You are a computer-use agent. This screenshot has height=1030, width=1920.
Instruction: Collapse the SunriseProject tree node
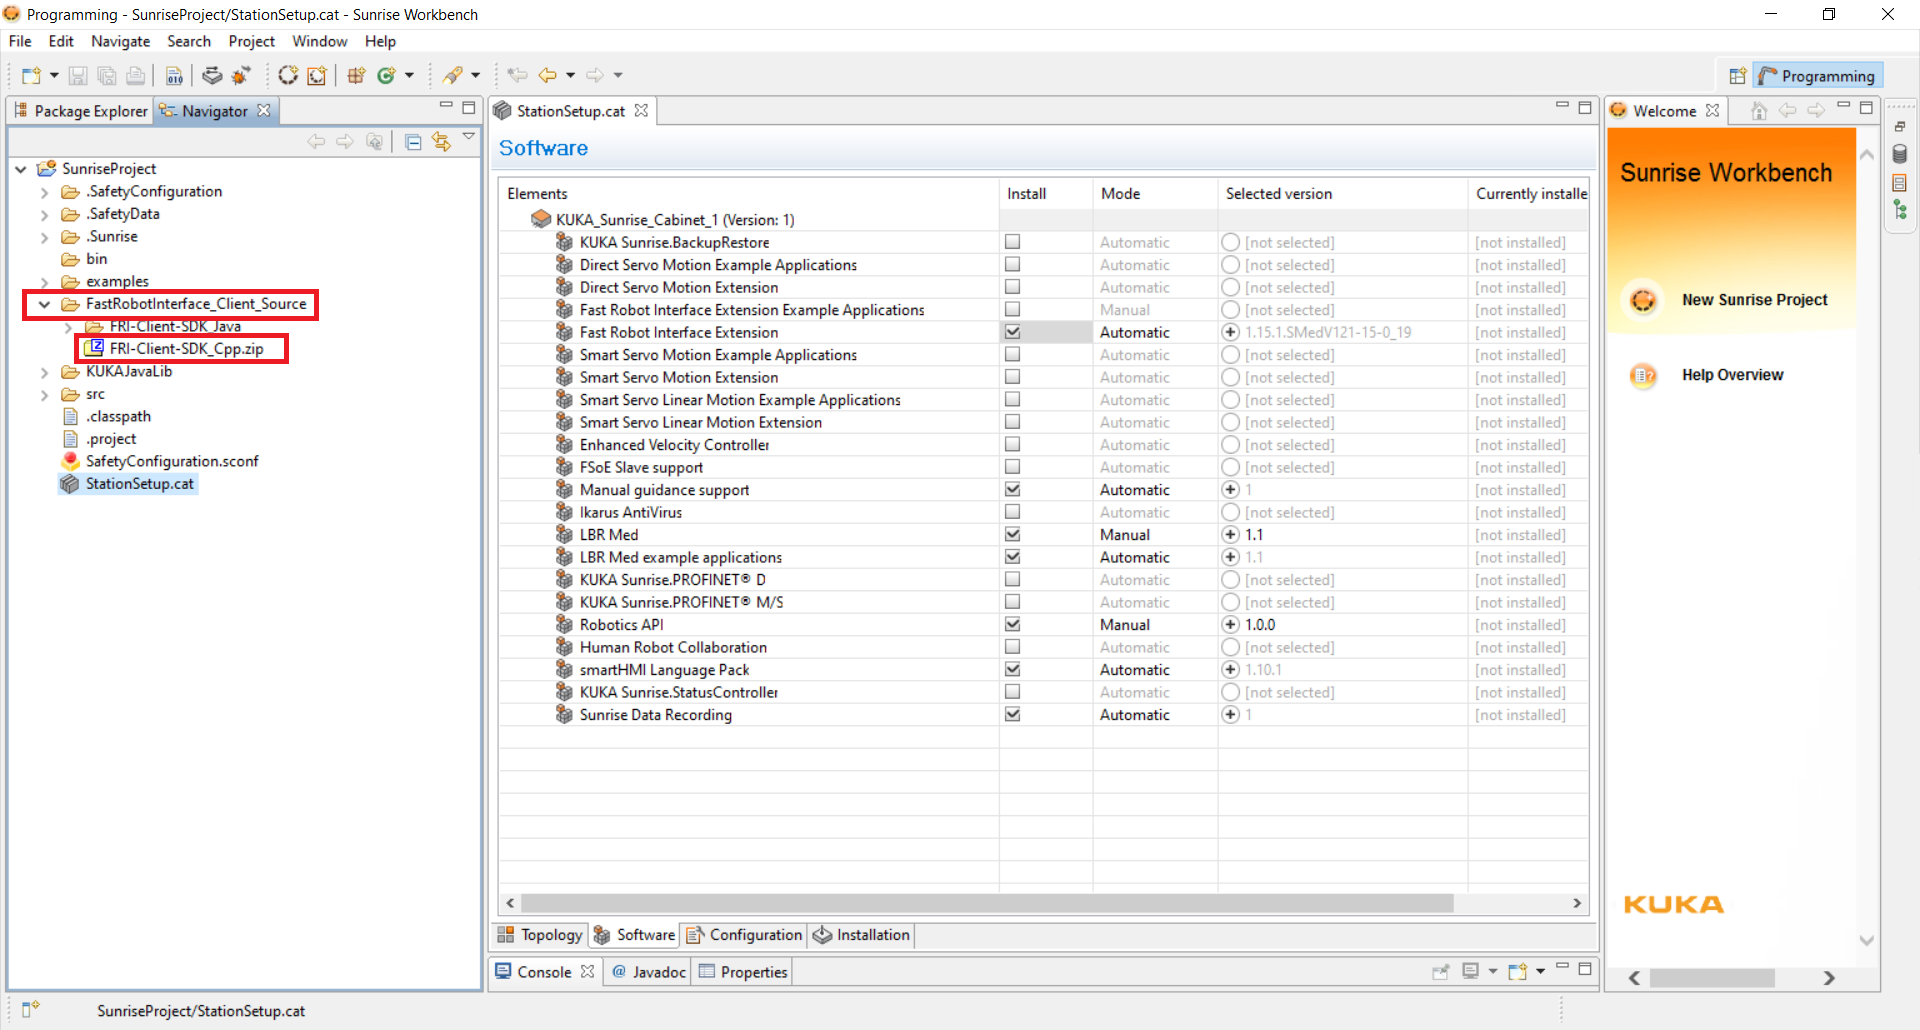[x=21, y=169]
